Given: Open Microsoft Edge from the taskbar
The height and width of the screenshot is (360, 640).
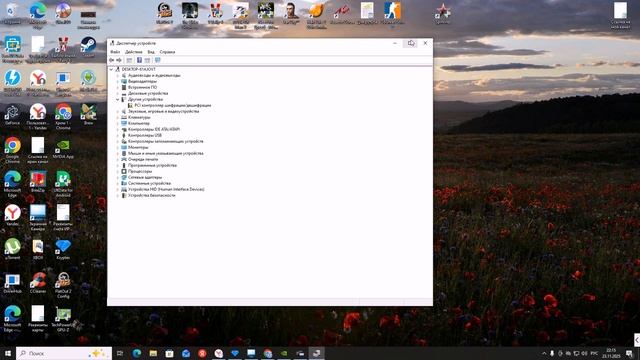Looking at the screenshot, I should point(137,353).
